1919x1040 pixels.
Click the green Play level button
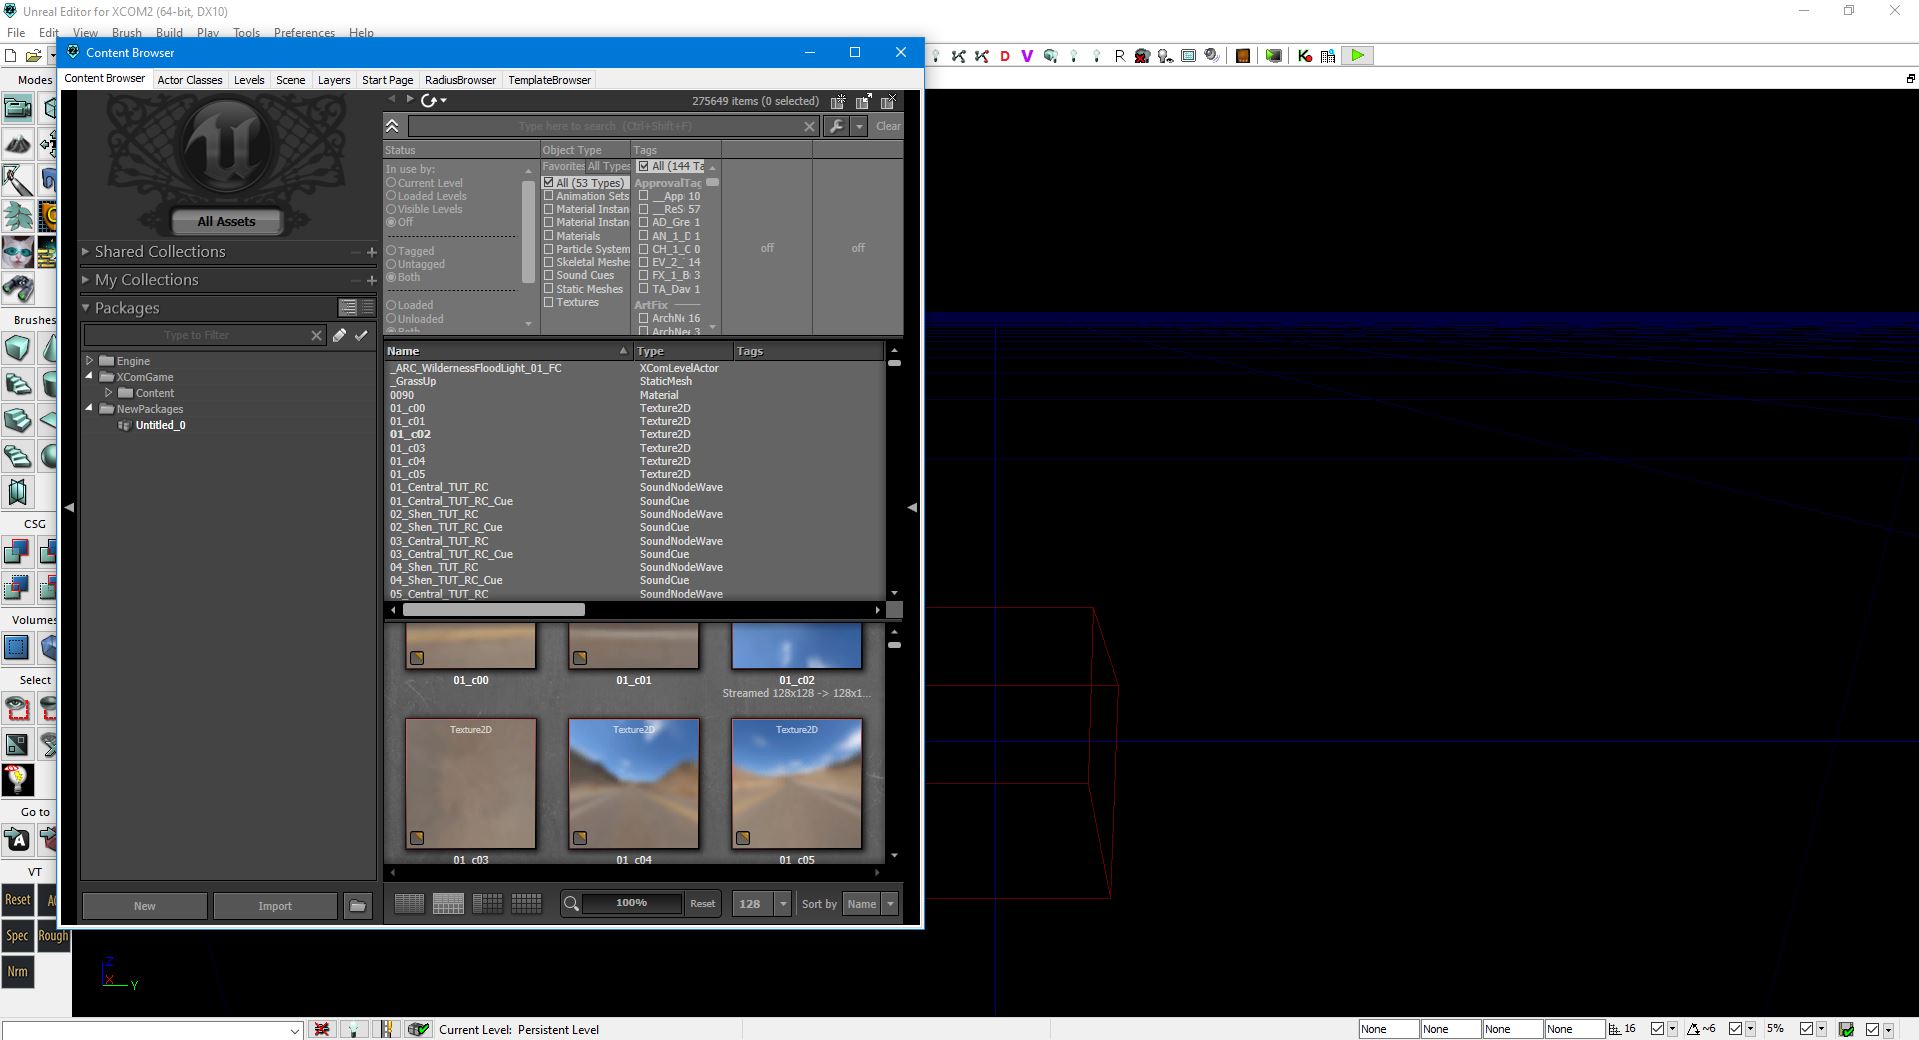point(1357,56)
